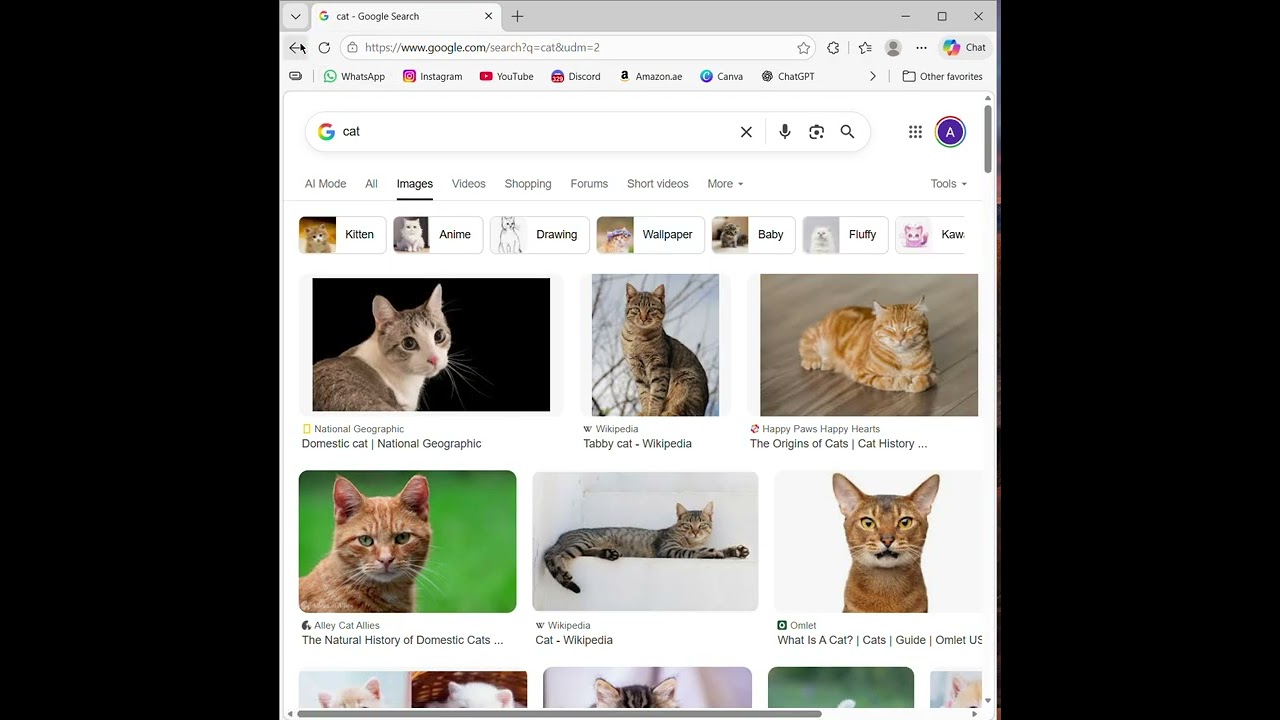Search by image with Lens camera icon

coord(816,132)
